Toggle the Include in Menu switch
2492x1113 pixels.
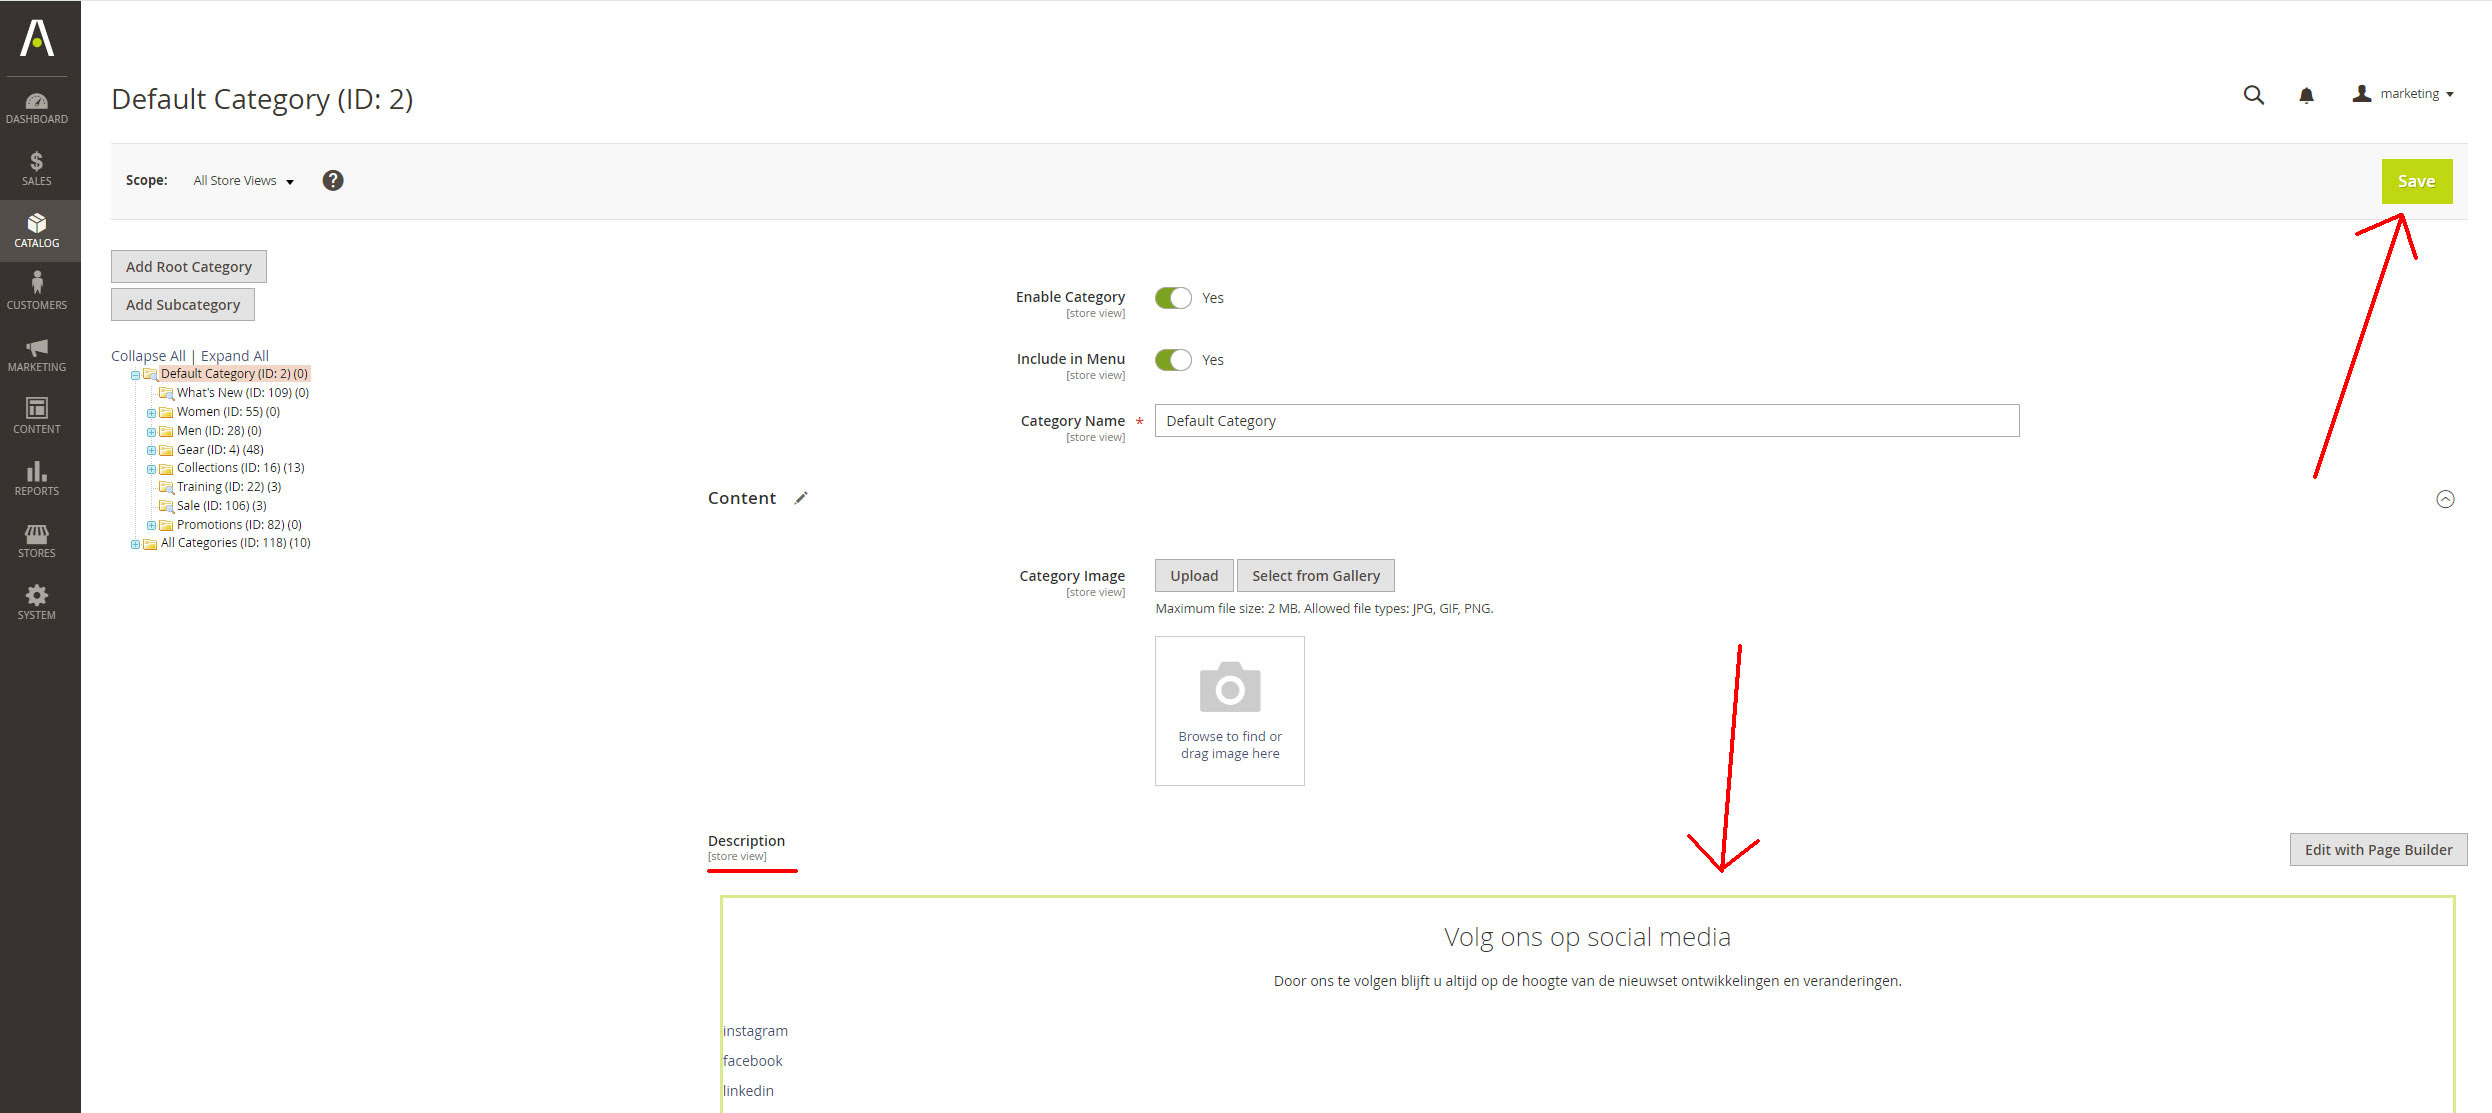tap(1173, 360)
